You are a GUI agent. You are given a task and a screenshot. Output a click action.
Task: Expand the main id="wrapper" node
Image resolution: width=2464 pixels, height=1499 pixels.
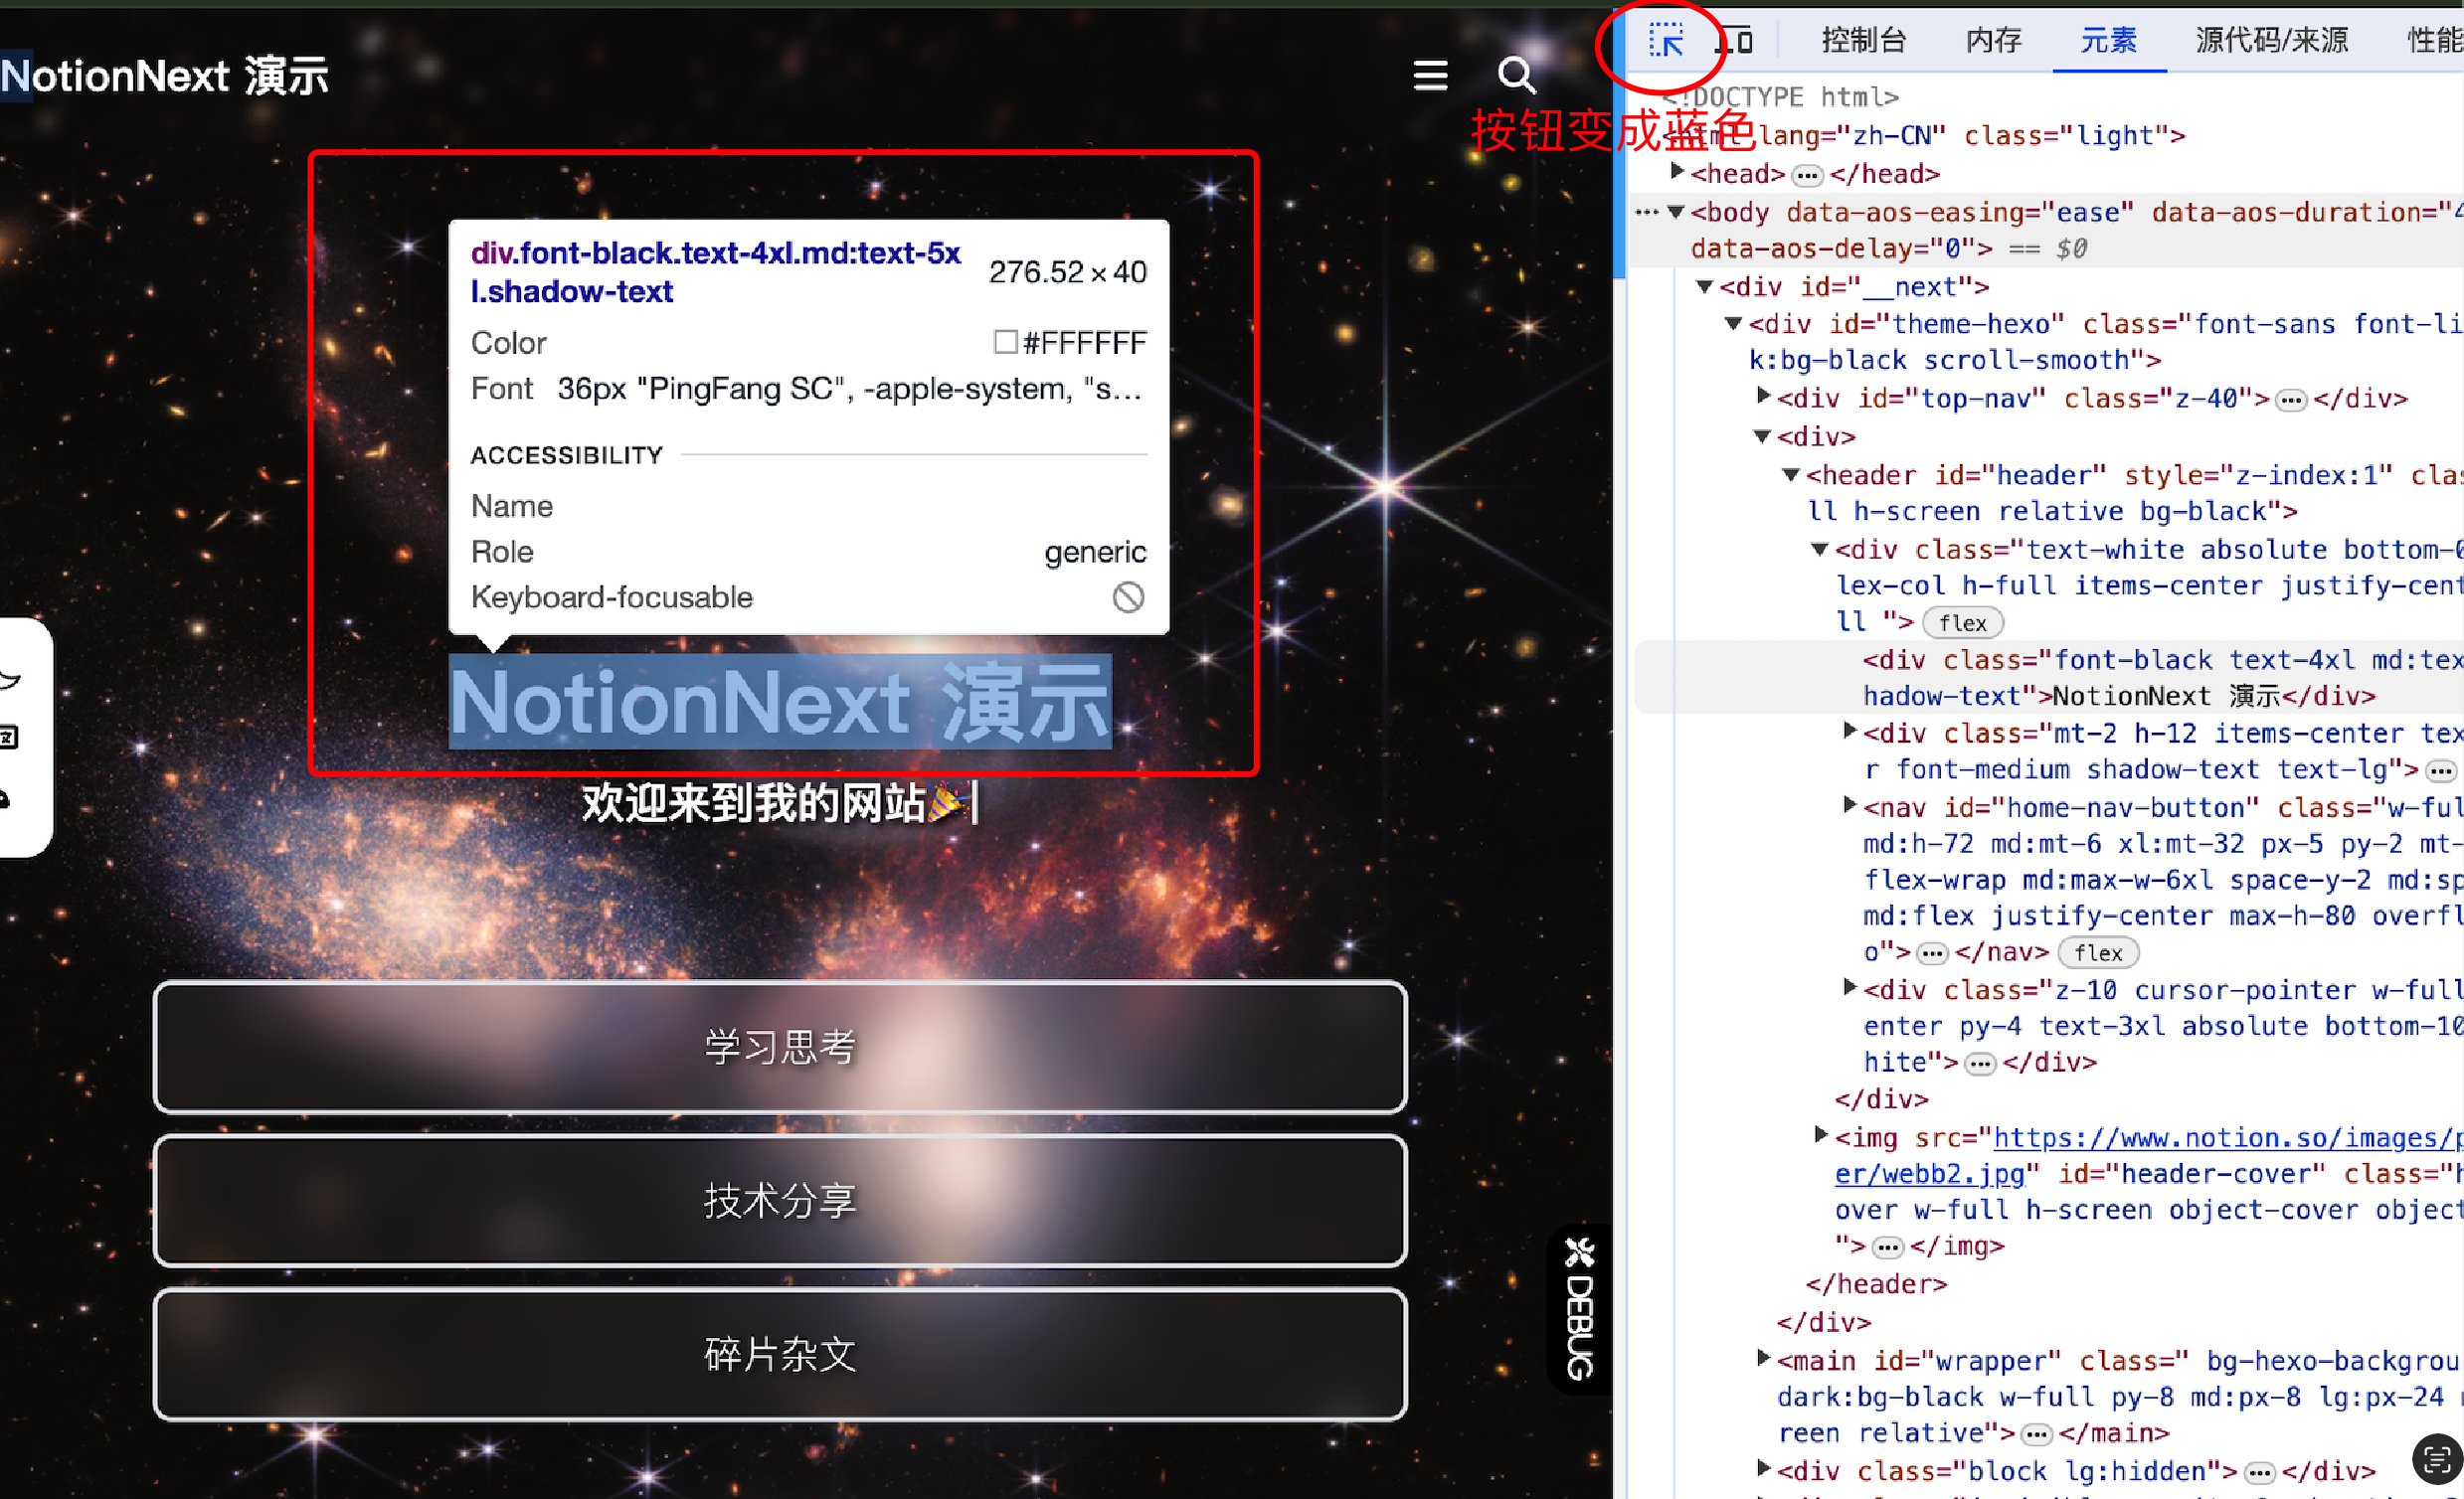(x=1764, y=1359)
